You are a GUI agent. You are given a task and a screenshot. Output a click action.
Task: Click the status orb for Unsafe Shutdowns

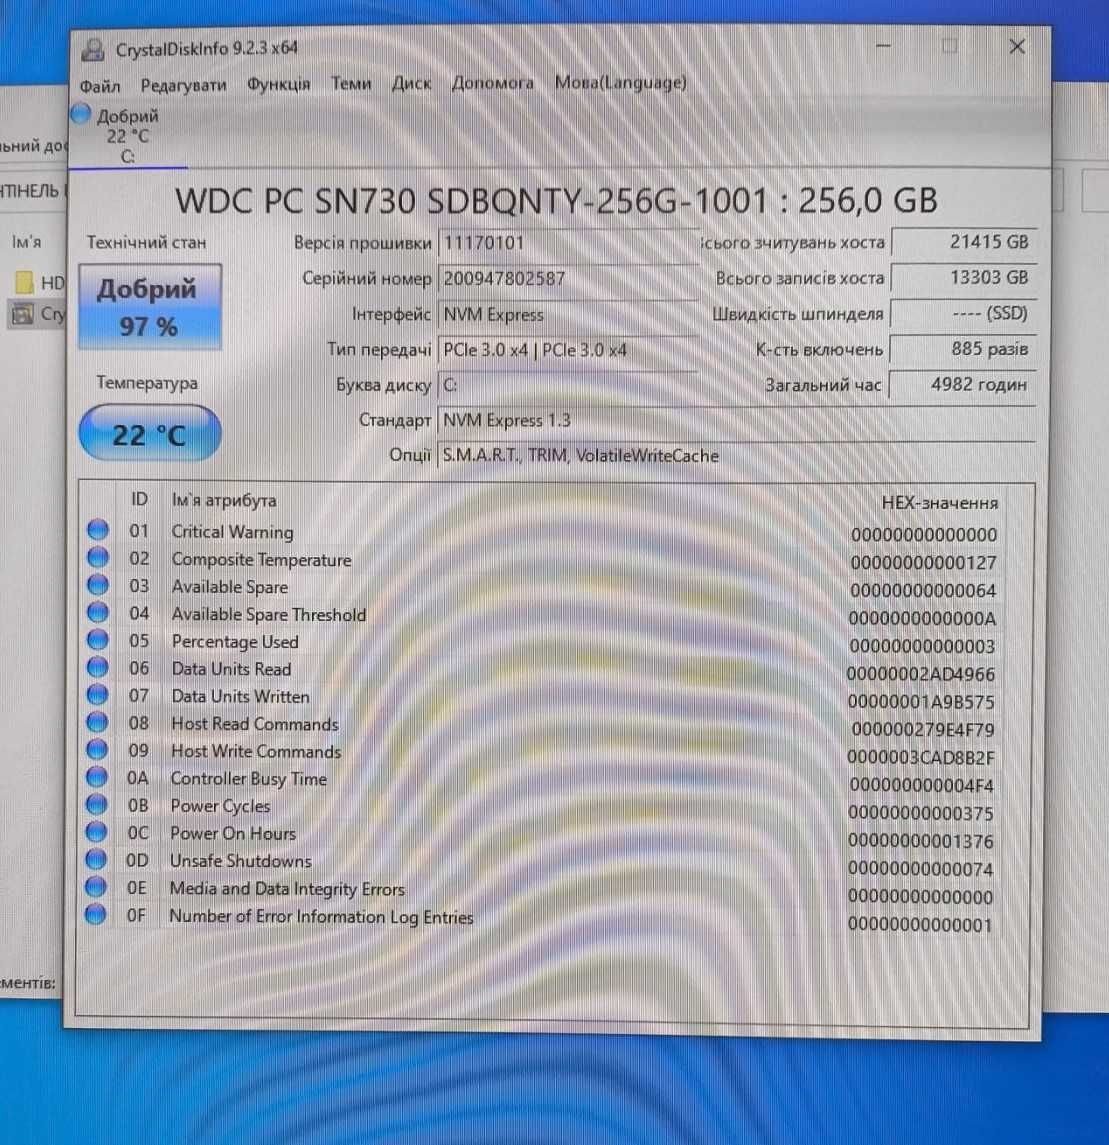tap(96, 859)
